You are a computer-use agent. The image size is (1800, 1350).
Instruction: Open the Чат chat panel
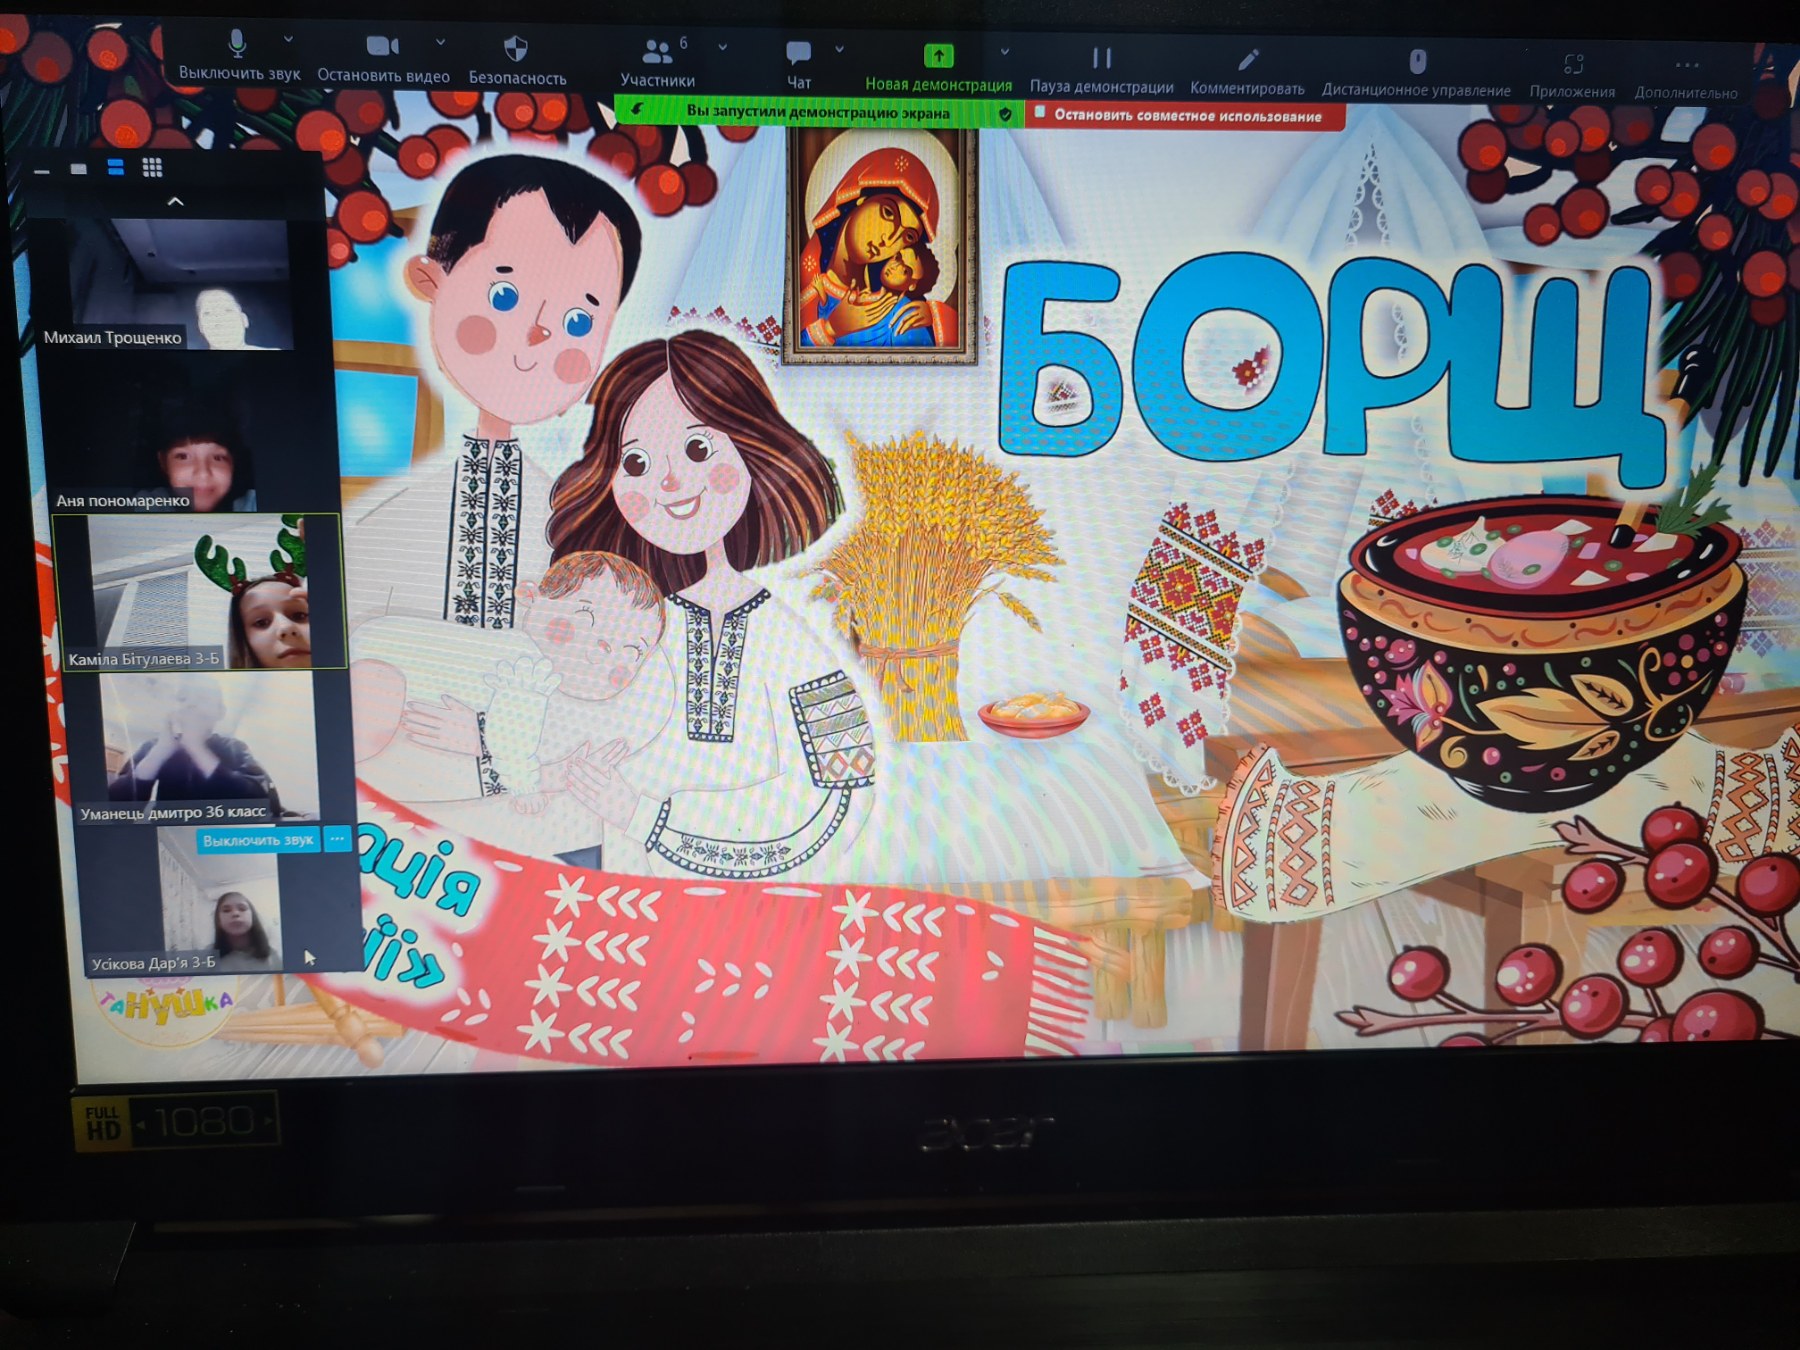click(798, 54)
